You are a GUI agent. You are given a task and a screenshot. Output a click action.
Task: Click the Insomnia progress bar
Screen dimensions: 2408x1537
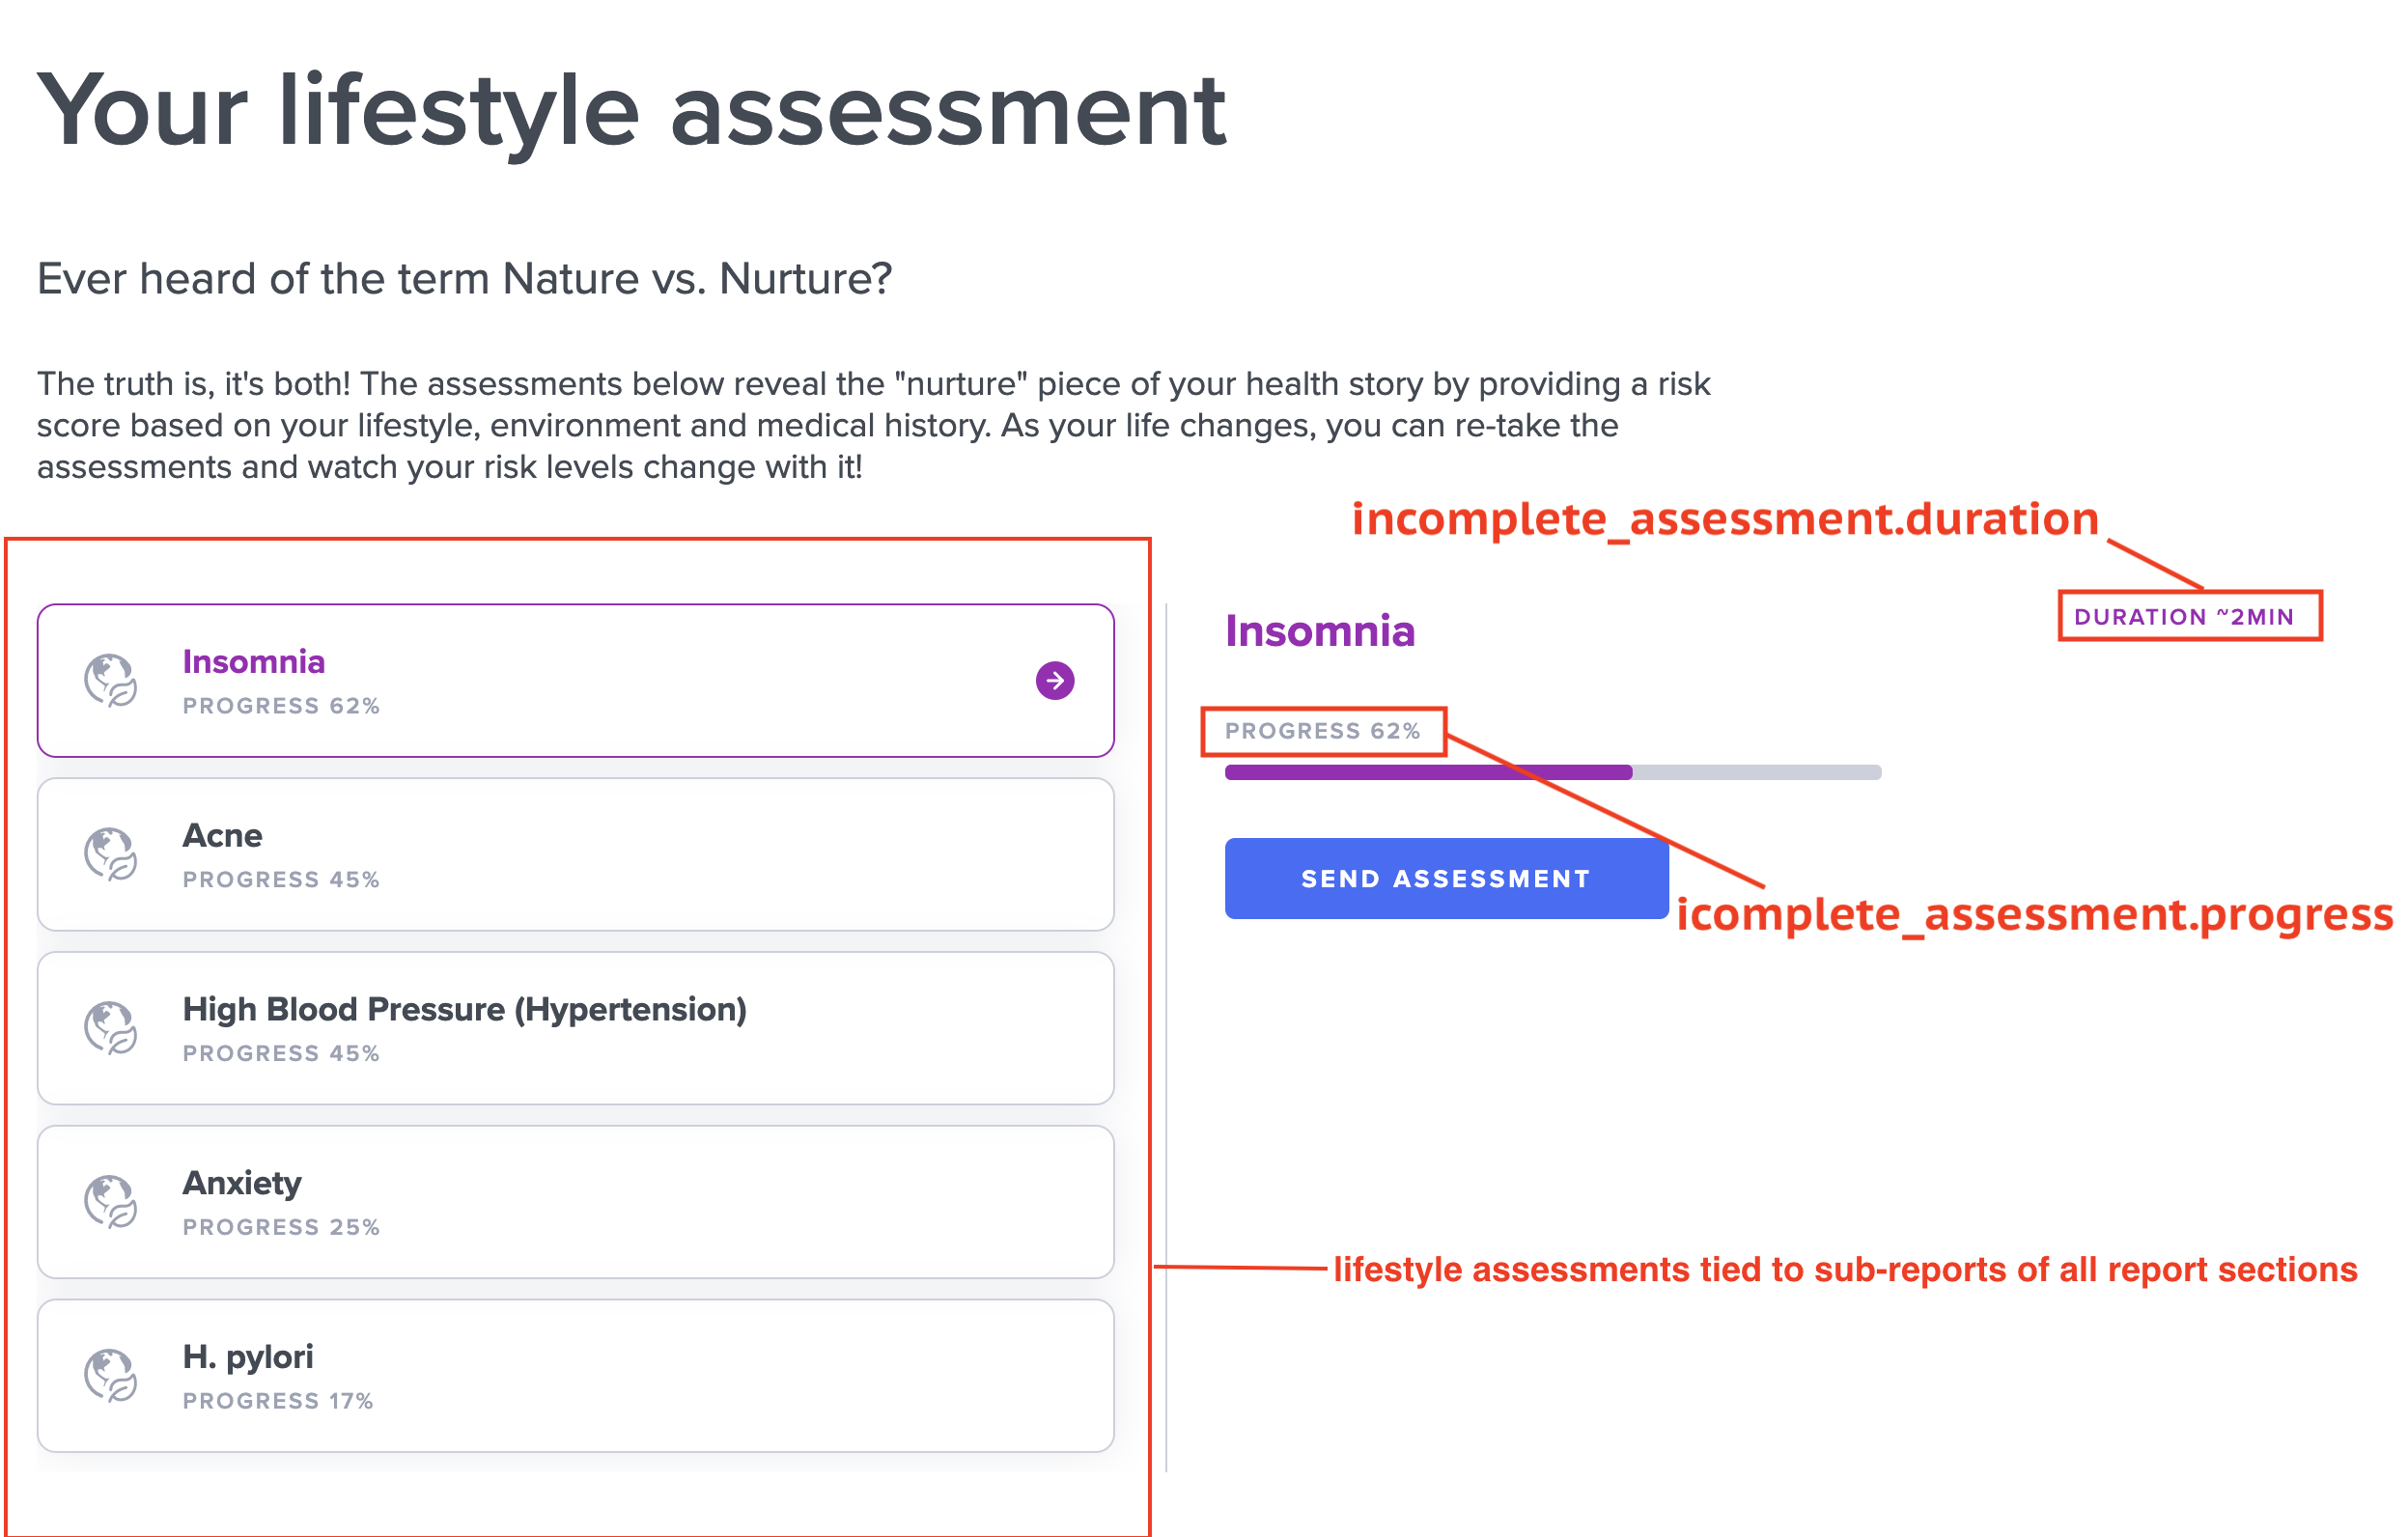pyautogui.click(x=1552, y=772)
